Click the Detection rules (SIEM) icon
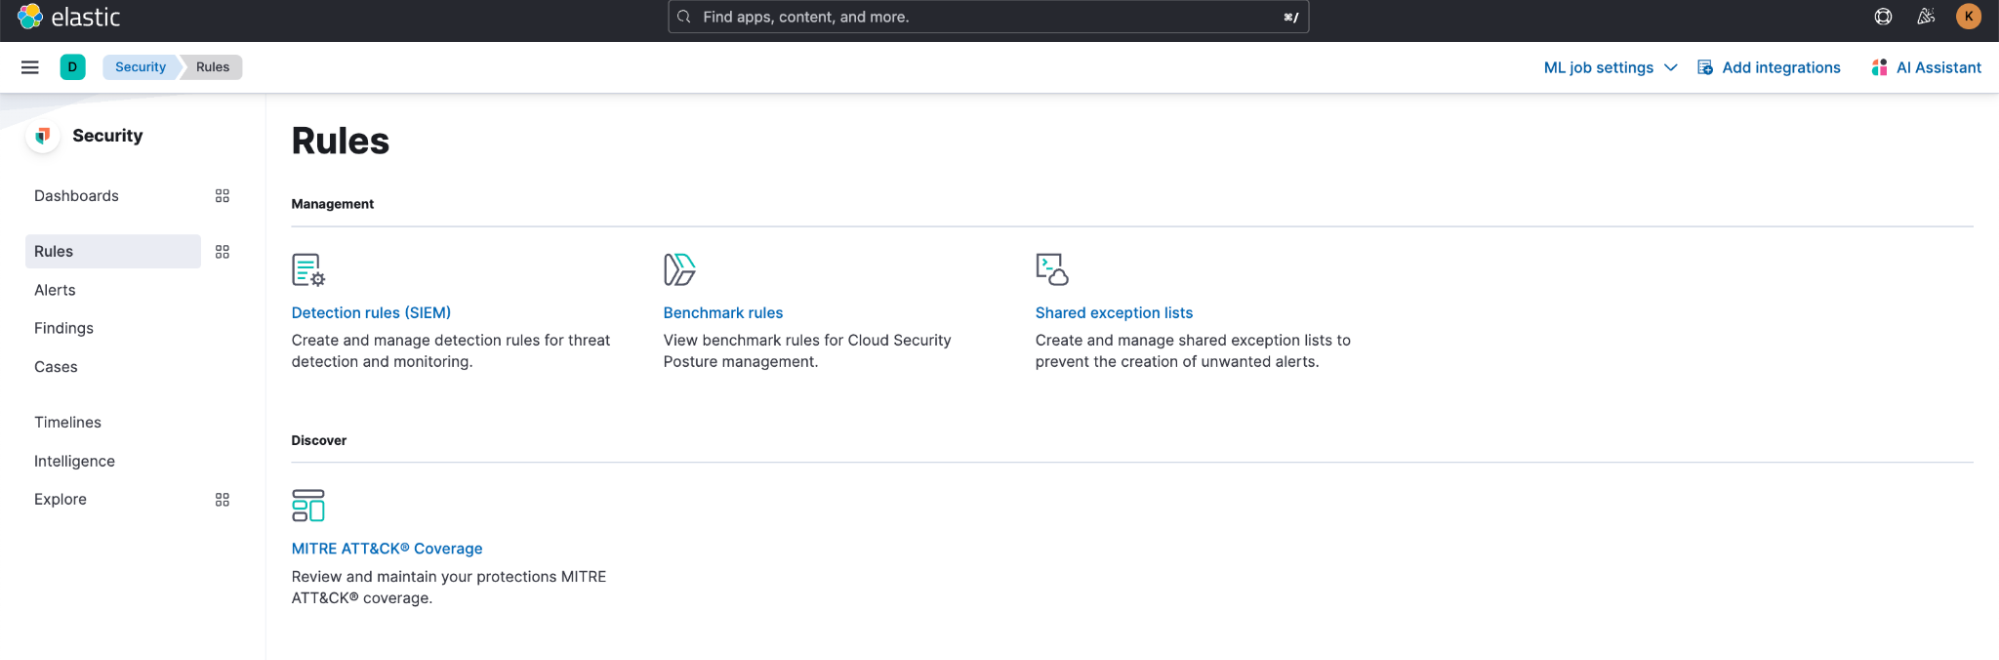The image size is (1999, 660). click(x=308, y=270)
